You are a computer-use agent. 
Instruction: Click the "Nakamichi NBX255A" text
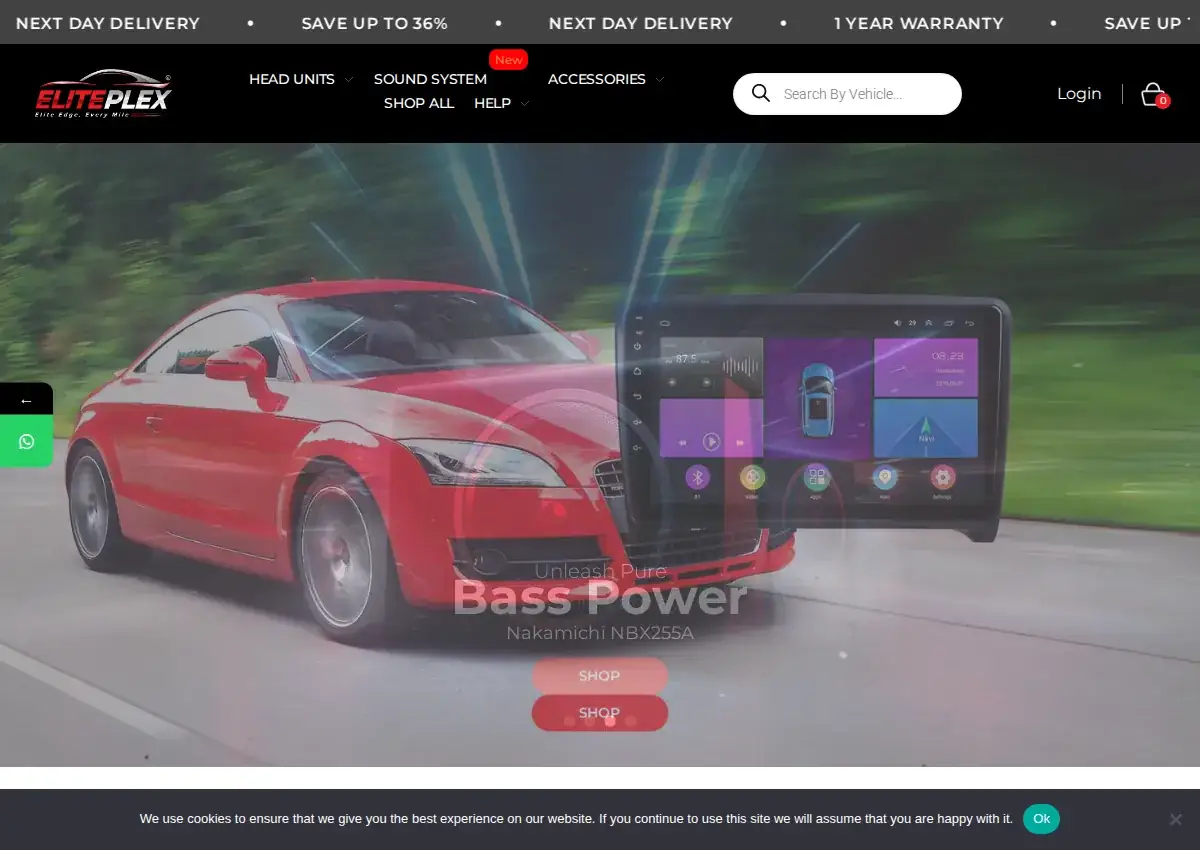[600, 633]
